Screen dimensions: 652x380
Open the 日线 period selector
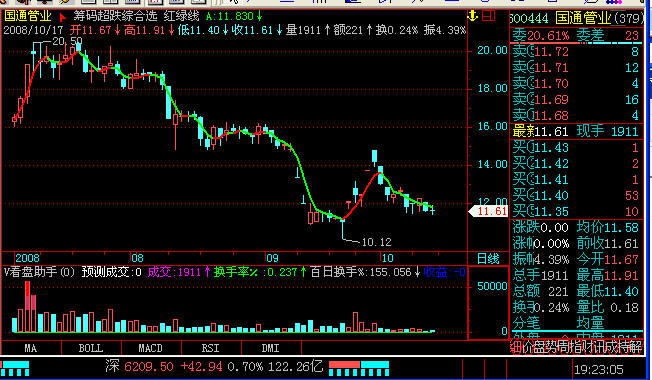[488, 259]
